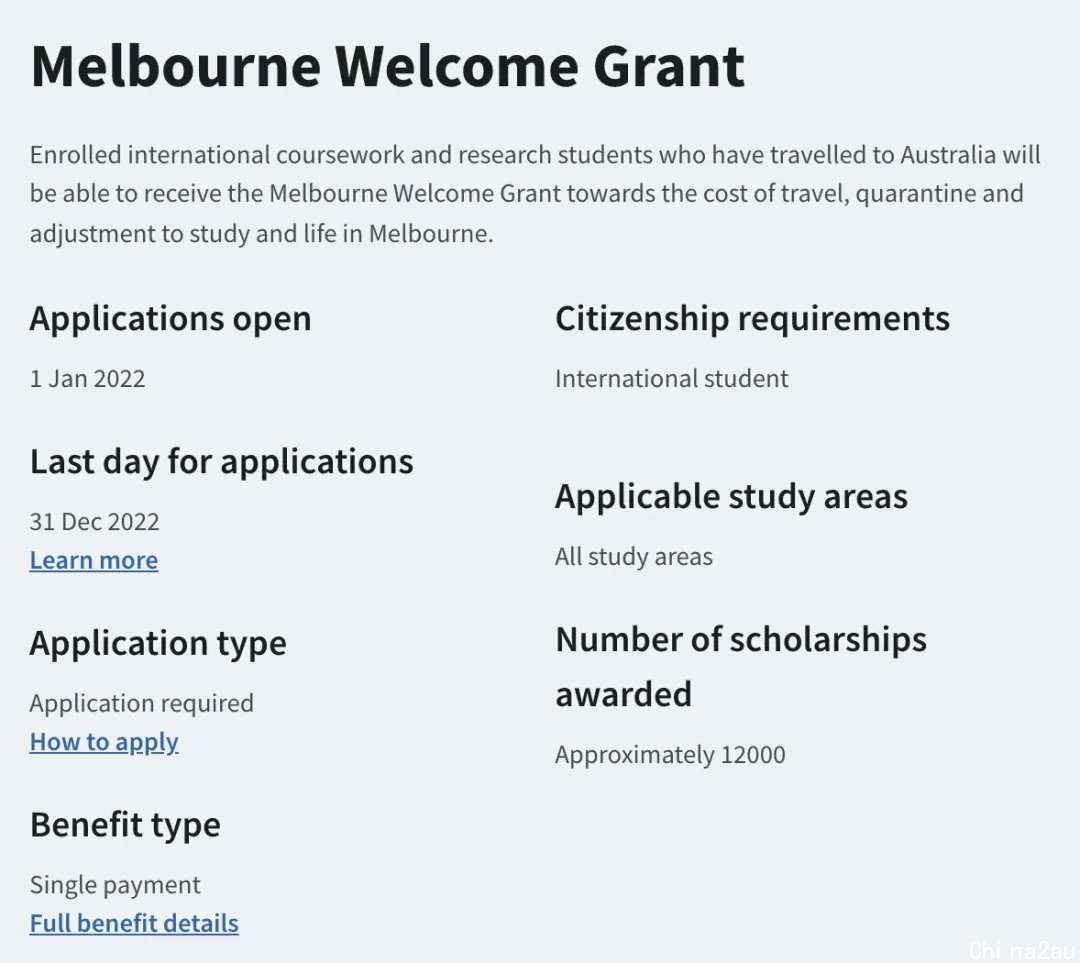Click Application required text
This screenshot has width=1080, height=963.
[x=142, y=703]
